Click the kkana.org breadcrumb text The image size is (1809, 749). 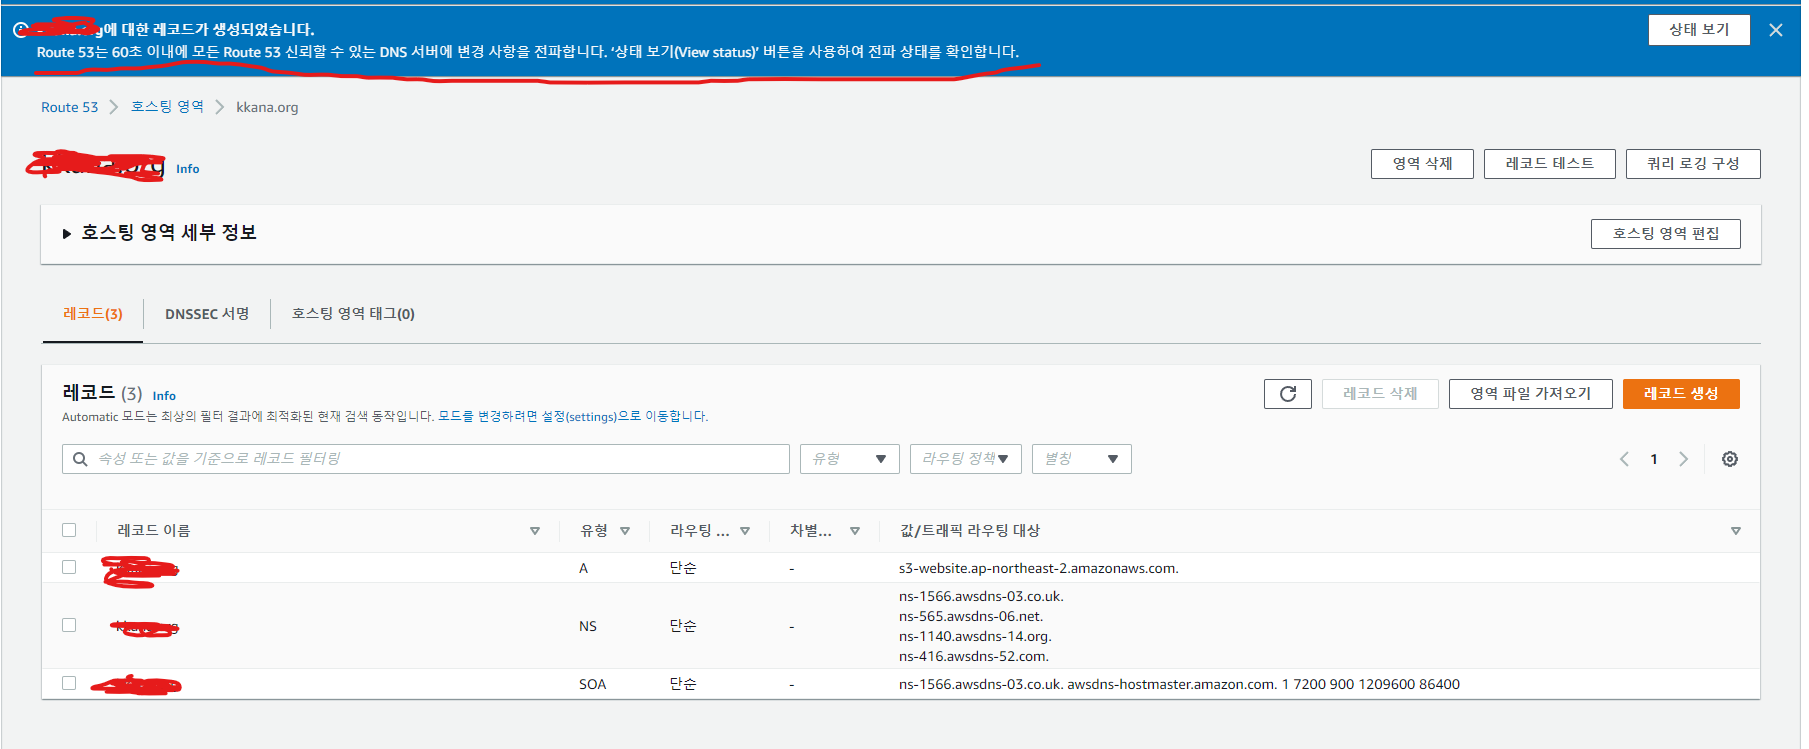click(267, 107)
